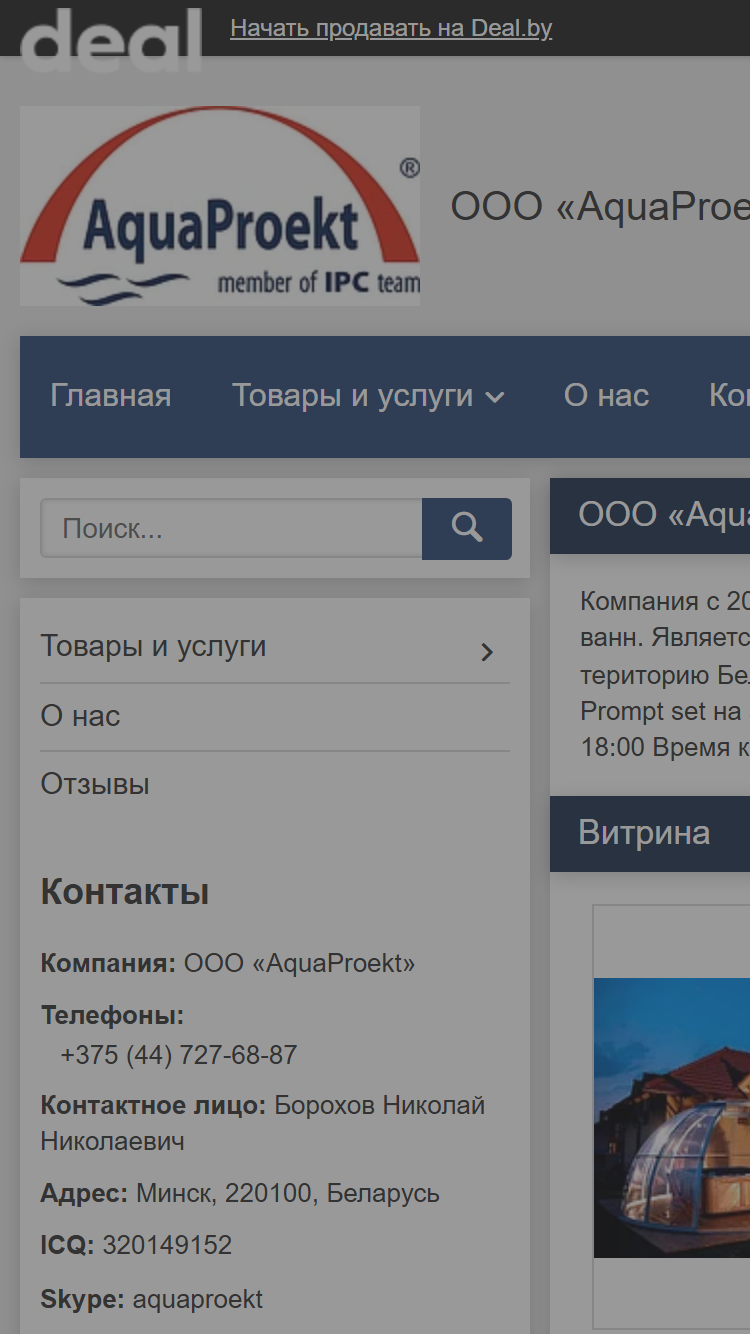The width and height of the screenshot is (750, 1334).
Task: Open 'Товары и услуги' in the sidebar list
Action: click(x=153, y=646)
